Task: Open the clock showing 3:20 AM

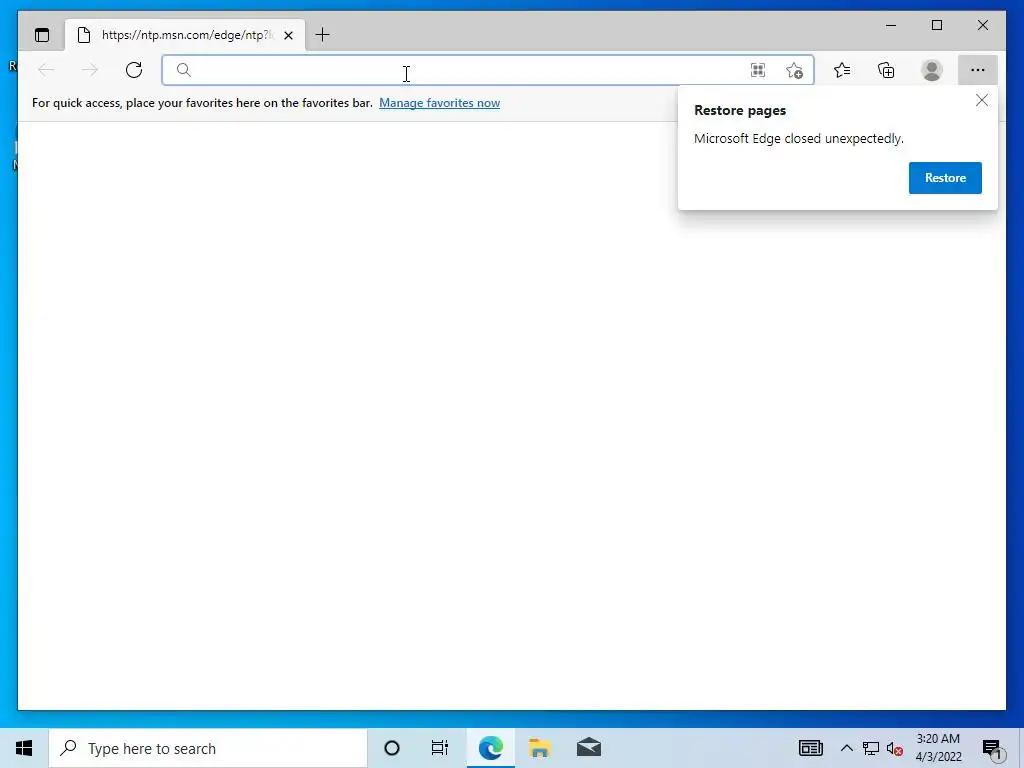Action: (x=938, y=748)
